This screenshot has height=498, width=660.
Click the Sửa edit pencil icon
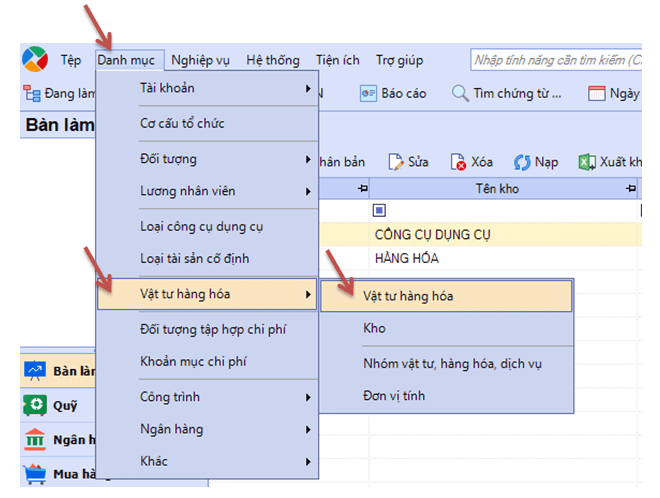coord(395,162)
